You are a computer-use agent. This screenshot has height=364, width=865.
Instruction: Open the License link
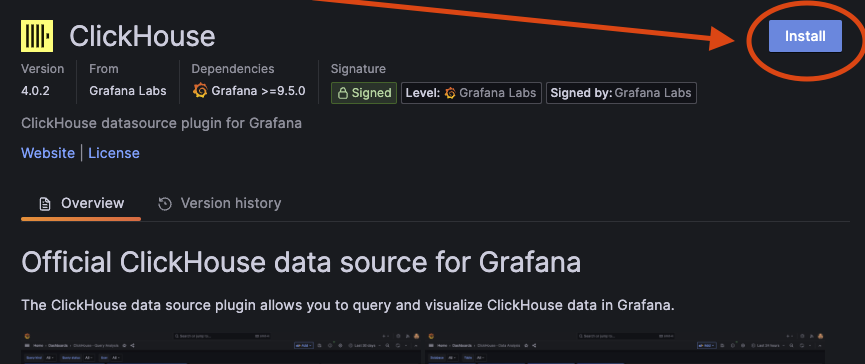[x=114, y=153]
